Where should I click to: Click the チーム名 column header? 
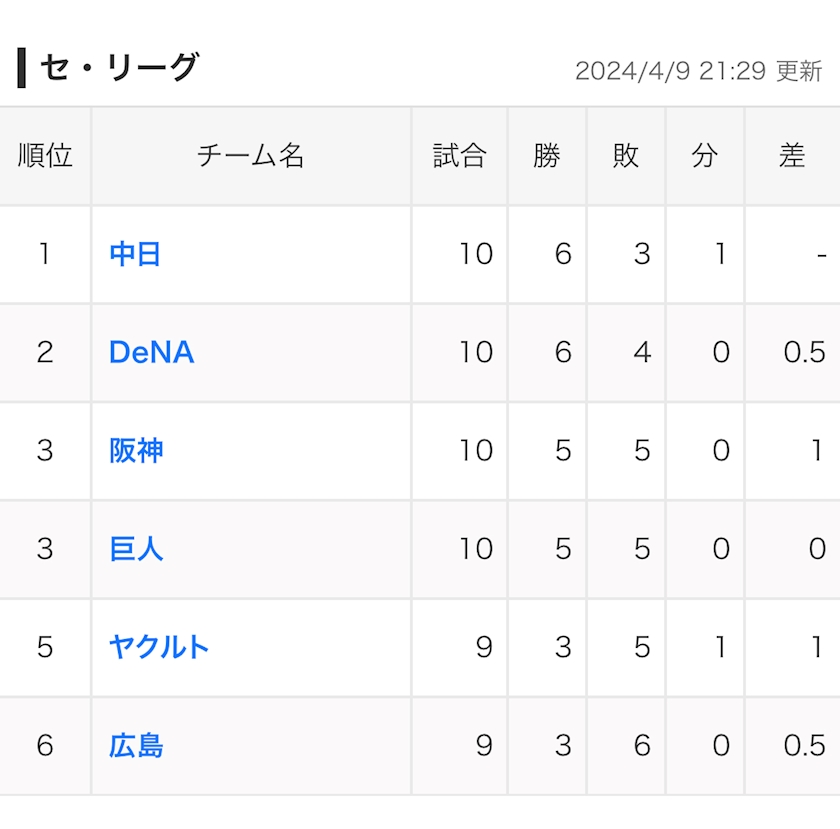250,156
